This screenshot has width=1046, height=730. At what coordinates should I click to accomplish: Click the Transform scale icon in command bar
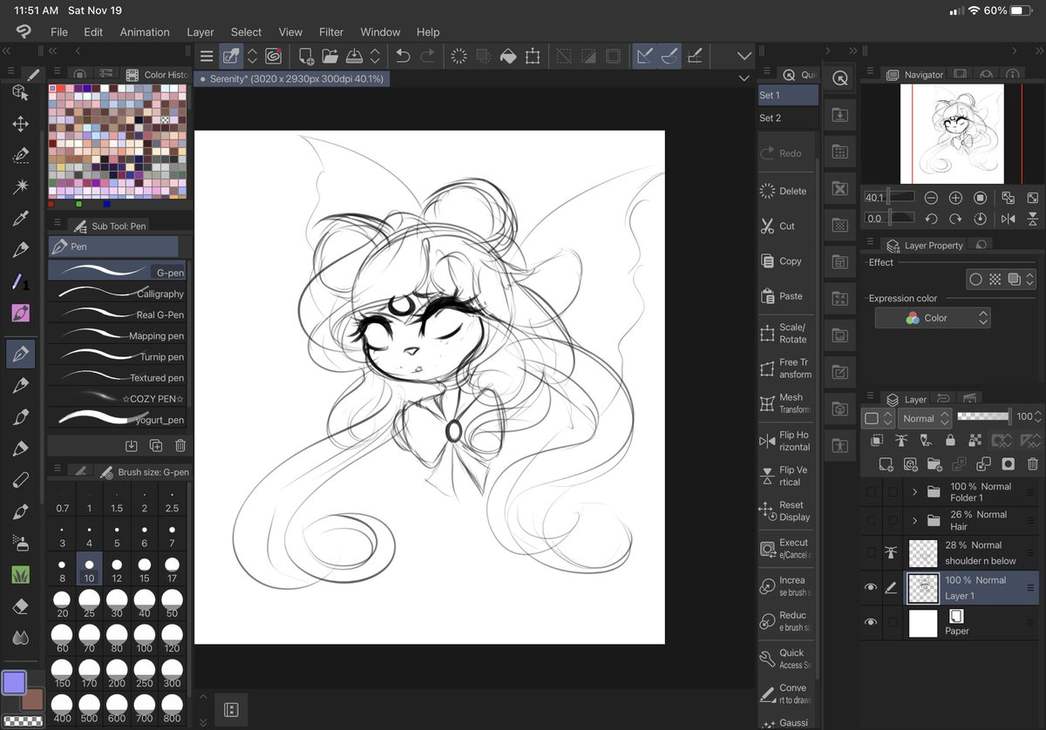pos(532,56)
